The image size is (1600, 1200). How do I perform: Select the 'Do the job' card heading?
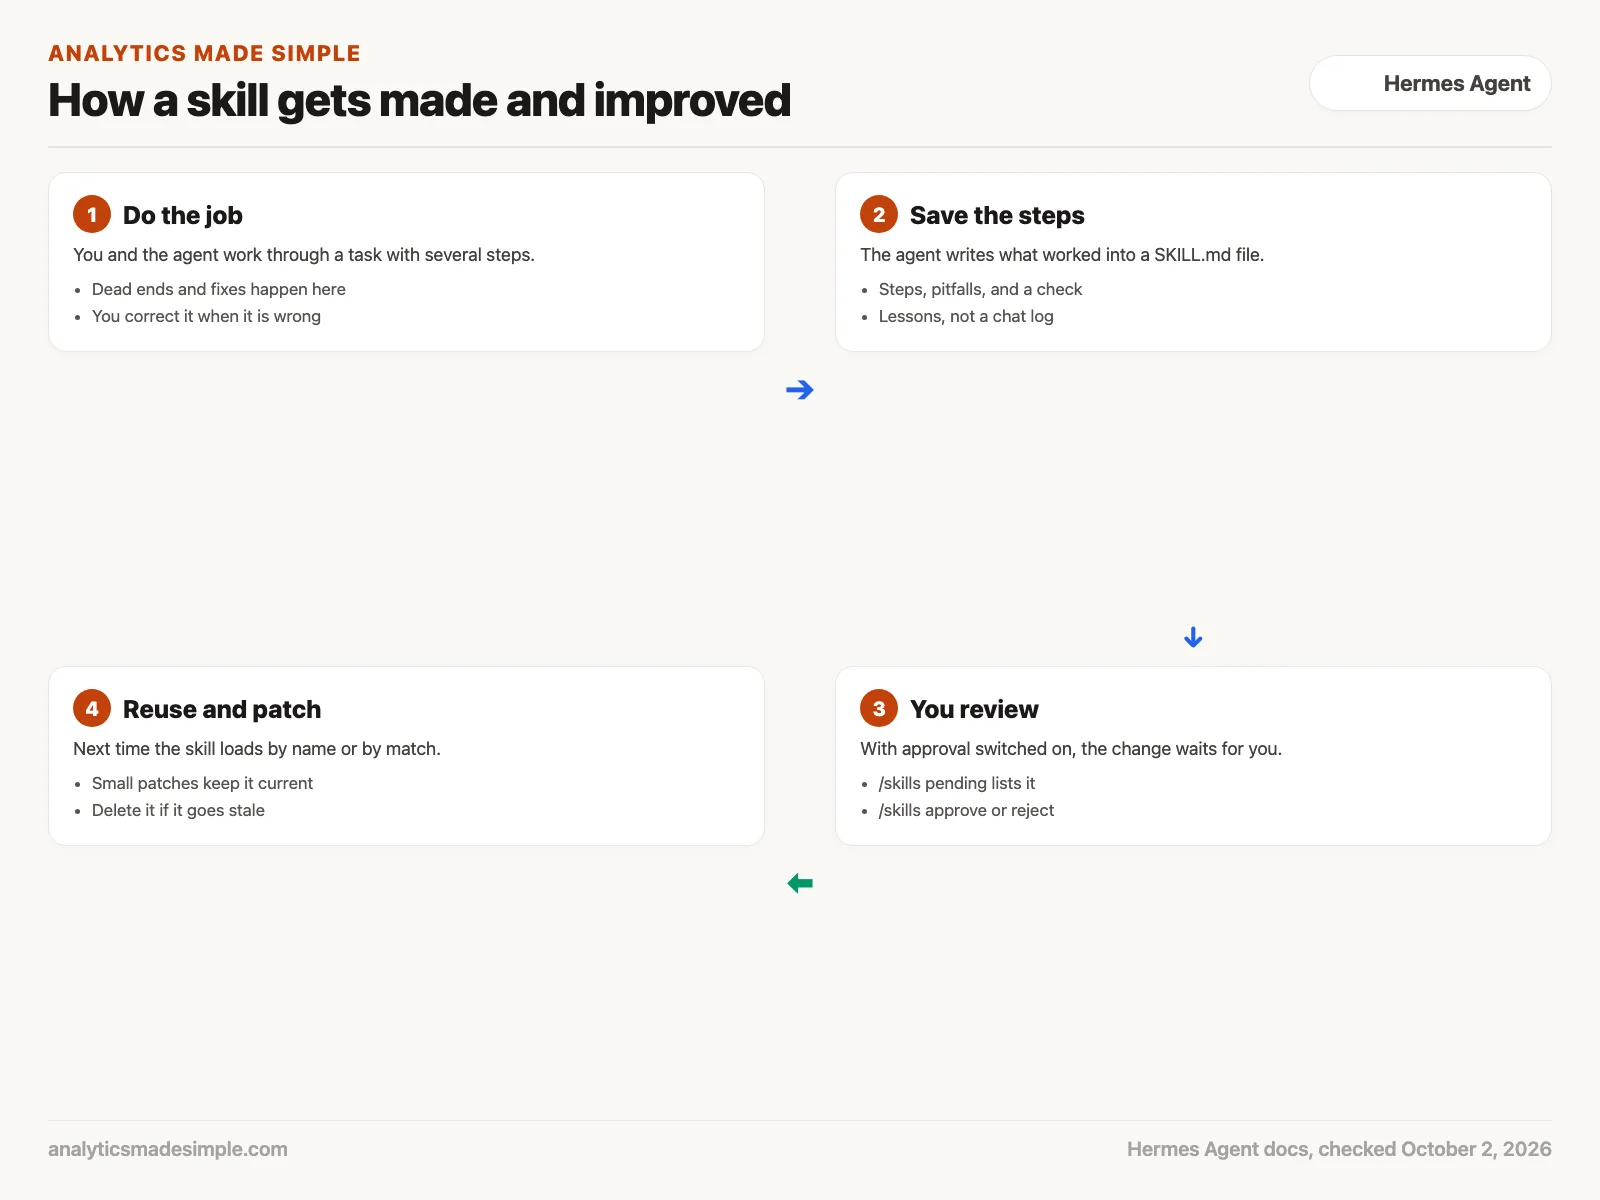[183, 215]
